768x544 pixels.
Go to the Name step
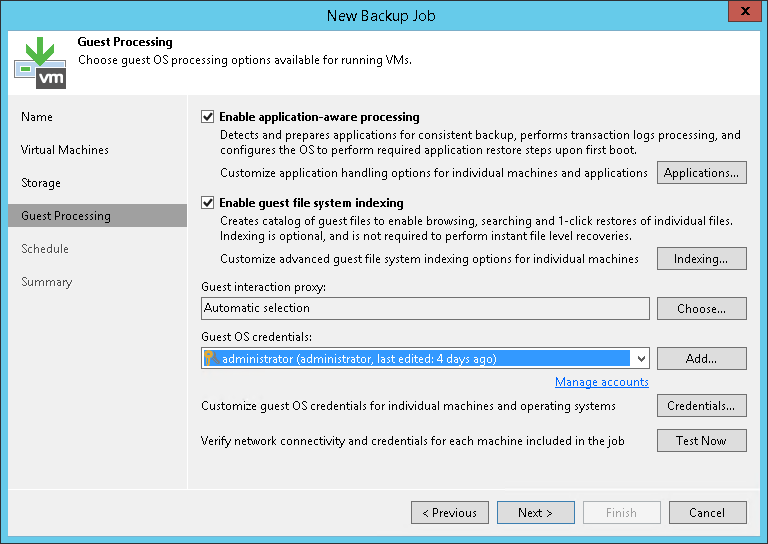pos(37,117)
